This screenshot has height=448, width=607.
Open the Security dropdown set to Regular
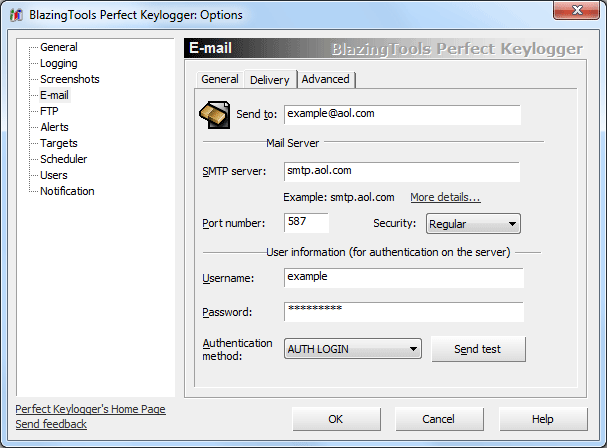coord(473,224)
